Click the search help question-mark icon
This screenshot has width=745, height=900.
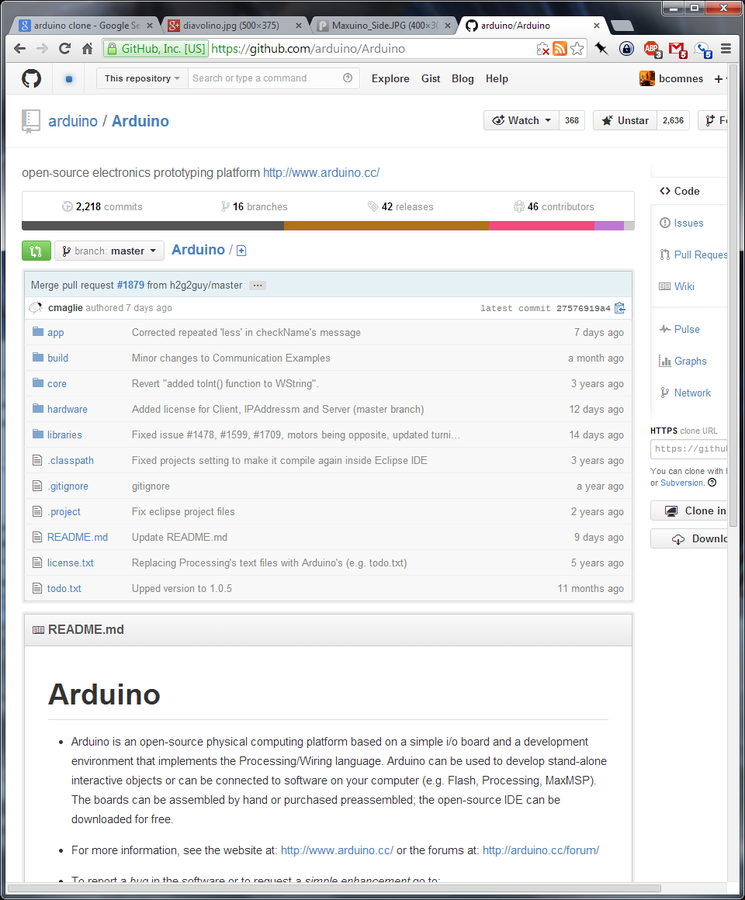[347, 78]
